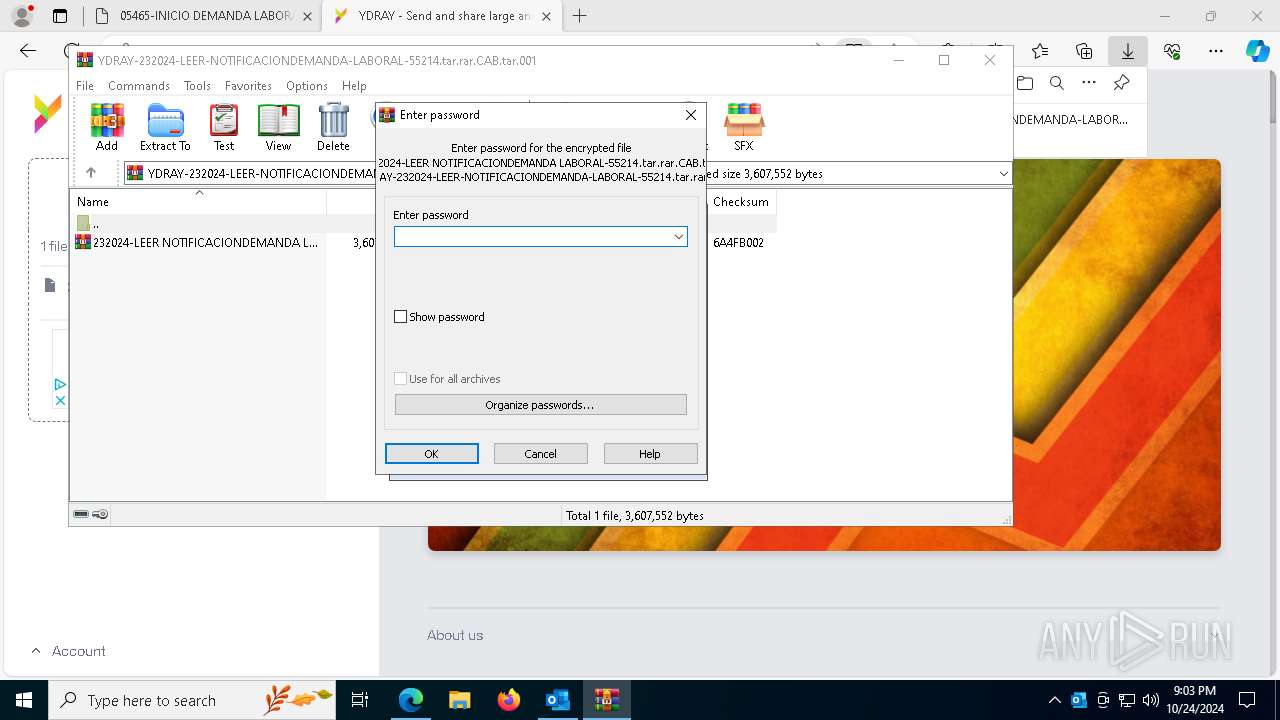Expand the Enter password dropdown arrow

coord(678,237)
